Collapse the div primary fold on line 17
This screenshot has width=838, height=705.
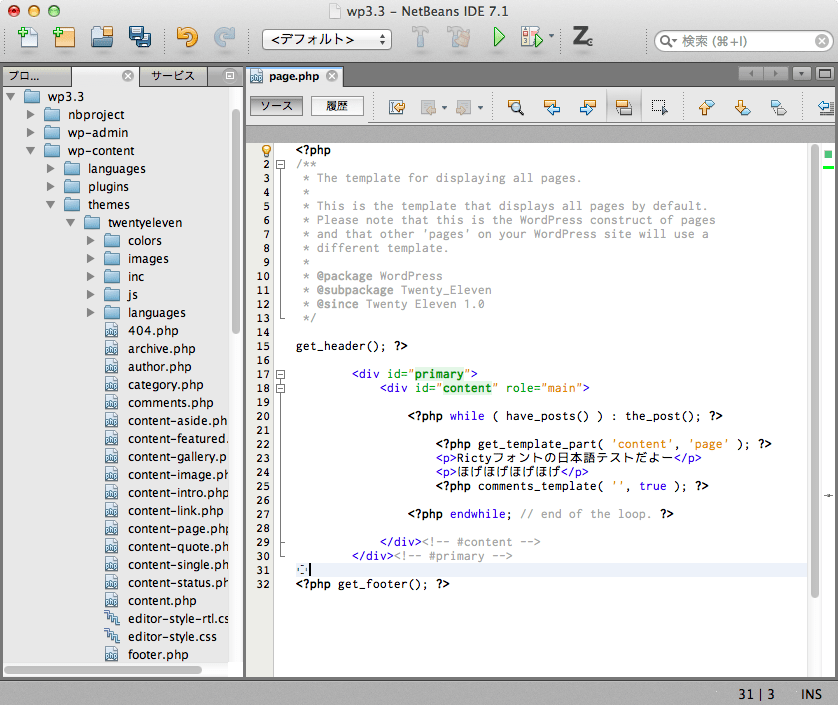(280, 374)
